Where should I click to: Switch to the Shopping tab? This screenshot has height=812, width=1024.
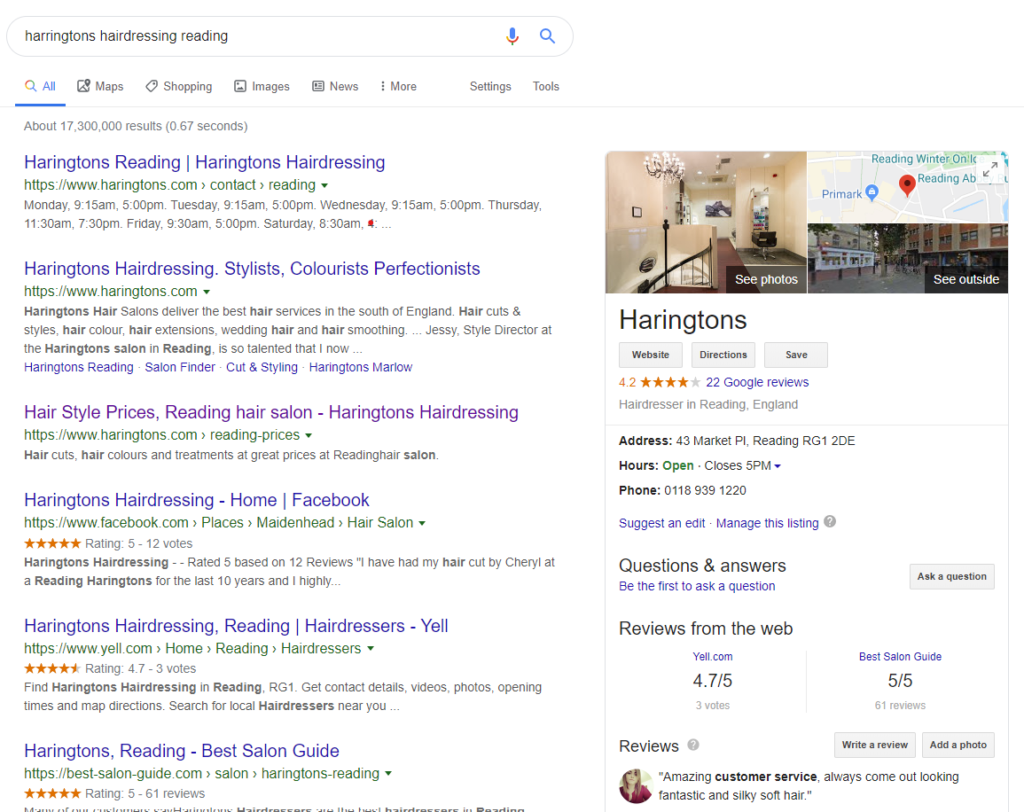click(179, 86)
